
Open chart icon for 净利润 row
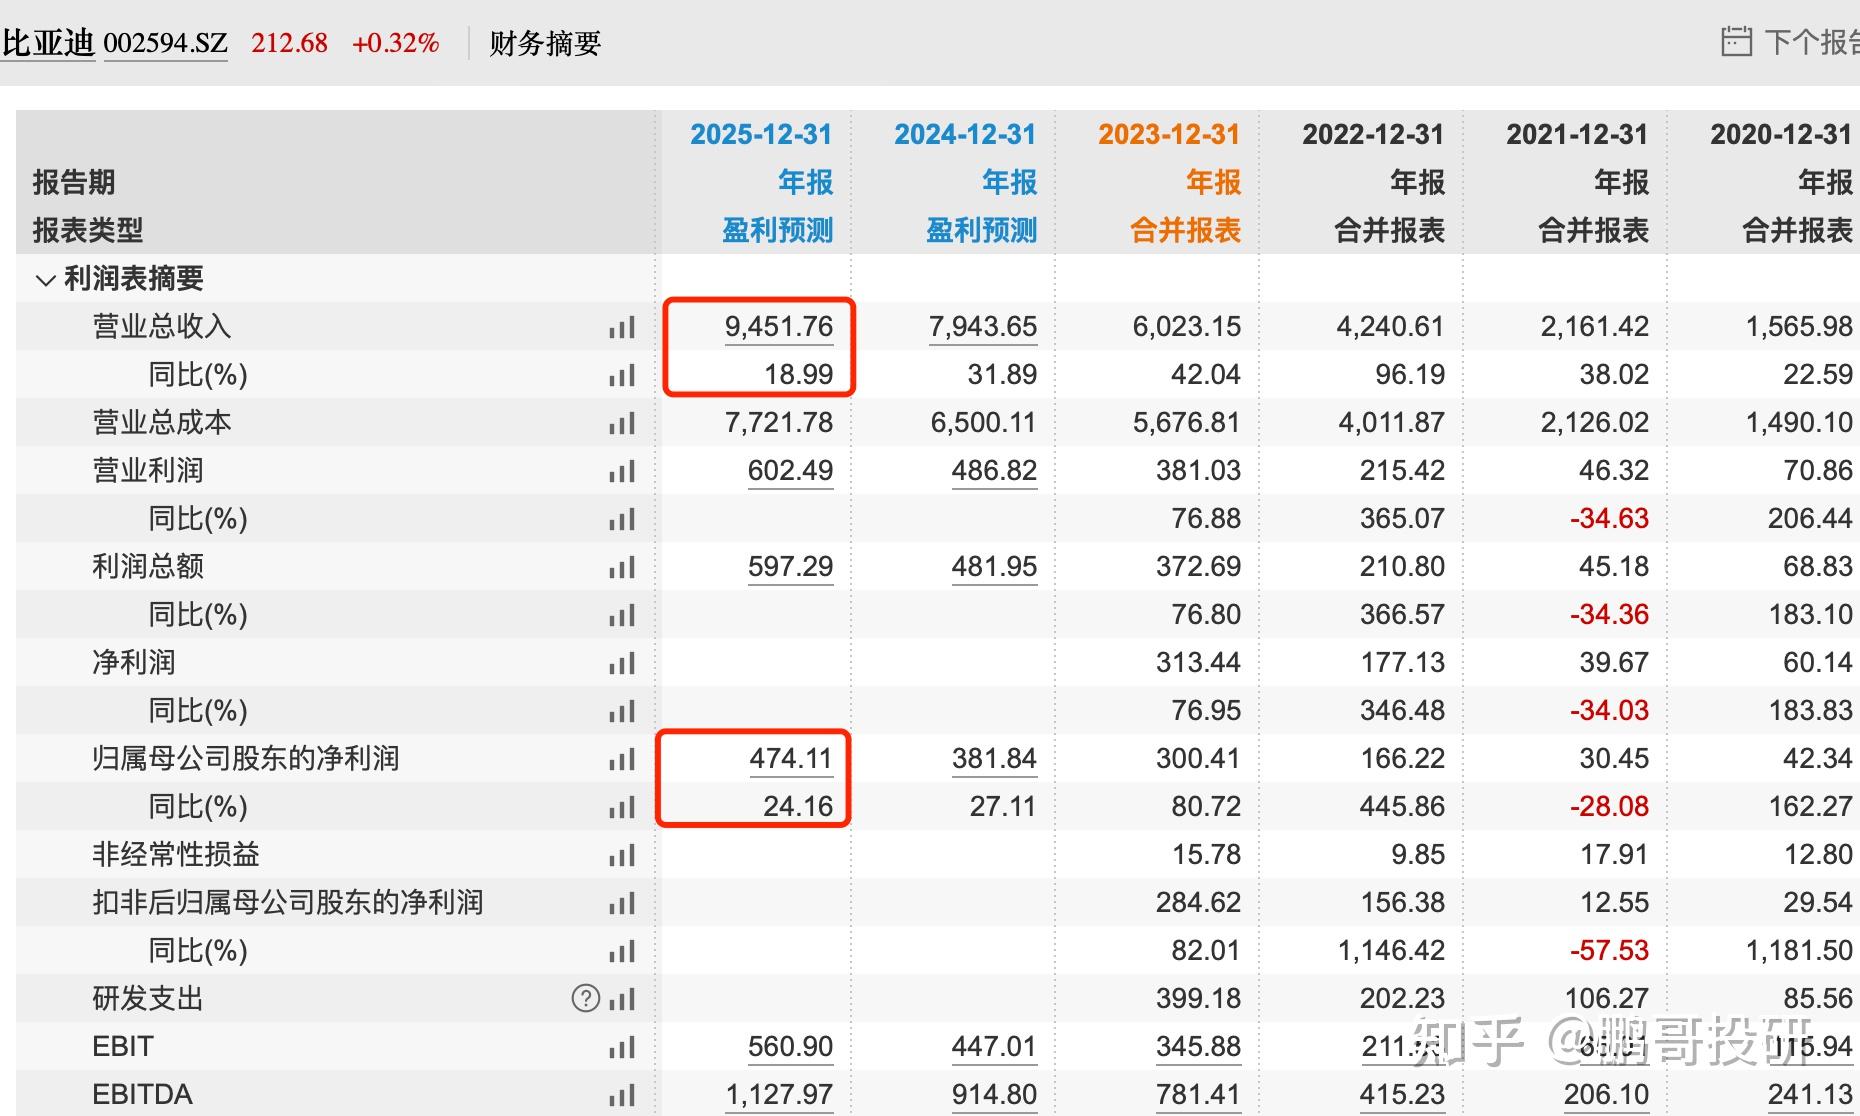[x=622, y=663]
